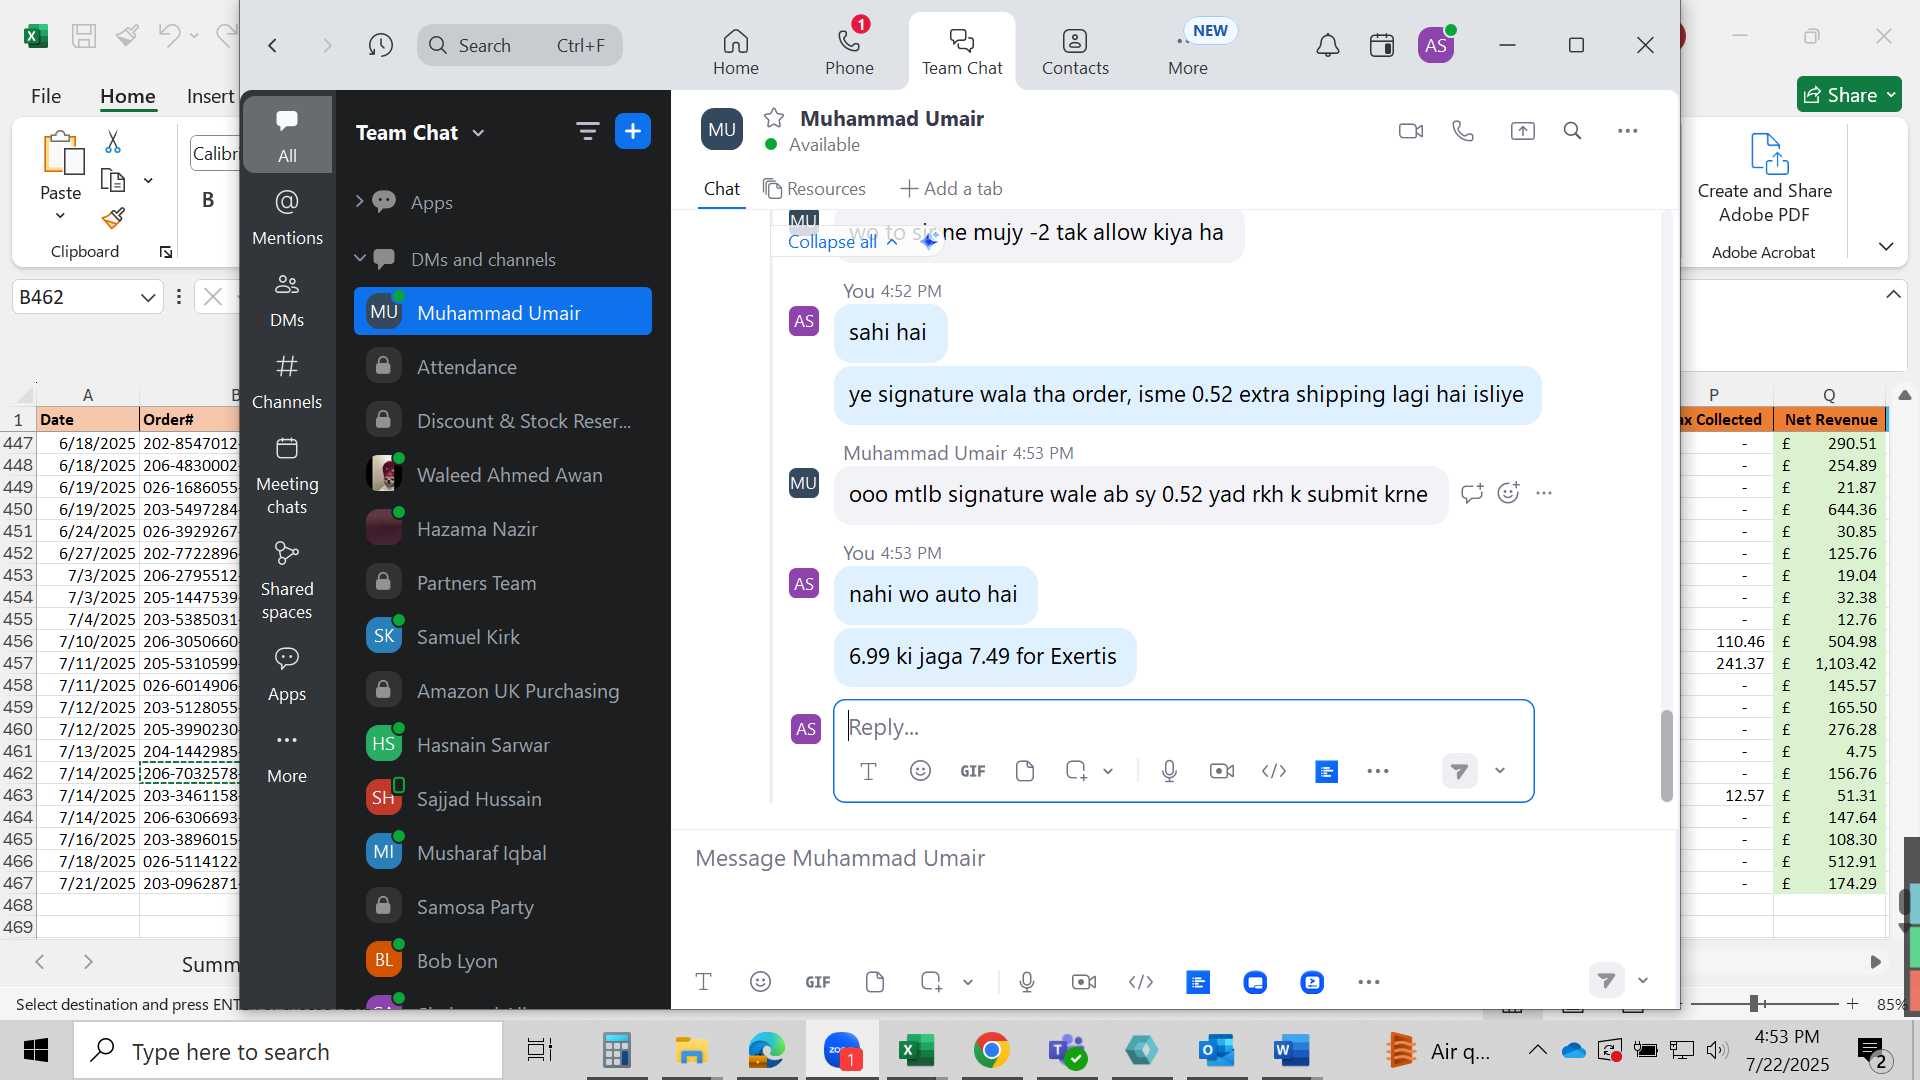Open text formatting in reply box
Screen dimensions: 1920x1080
click(868, 771)
